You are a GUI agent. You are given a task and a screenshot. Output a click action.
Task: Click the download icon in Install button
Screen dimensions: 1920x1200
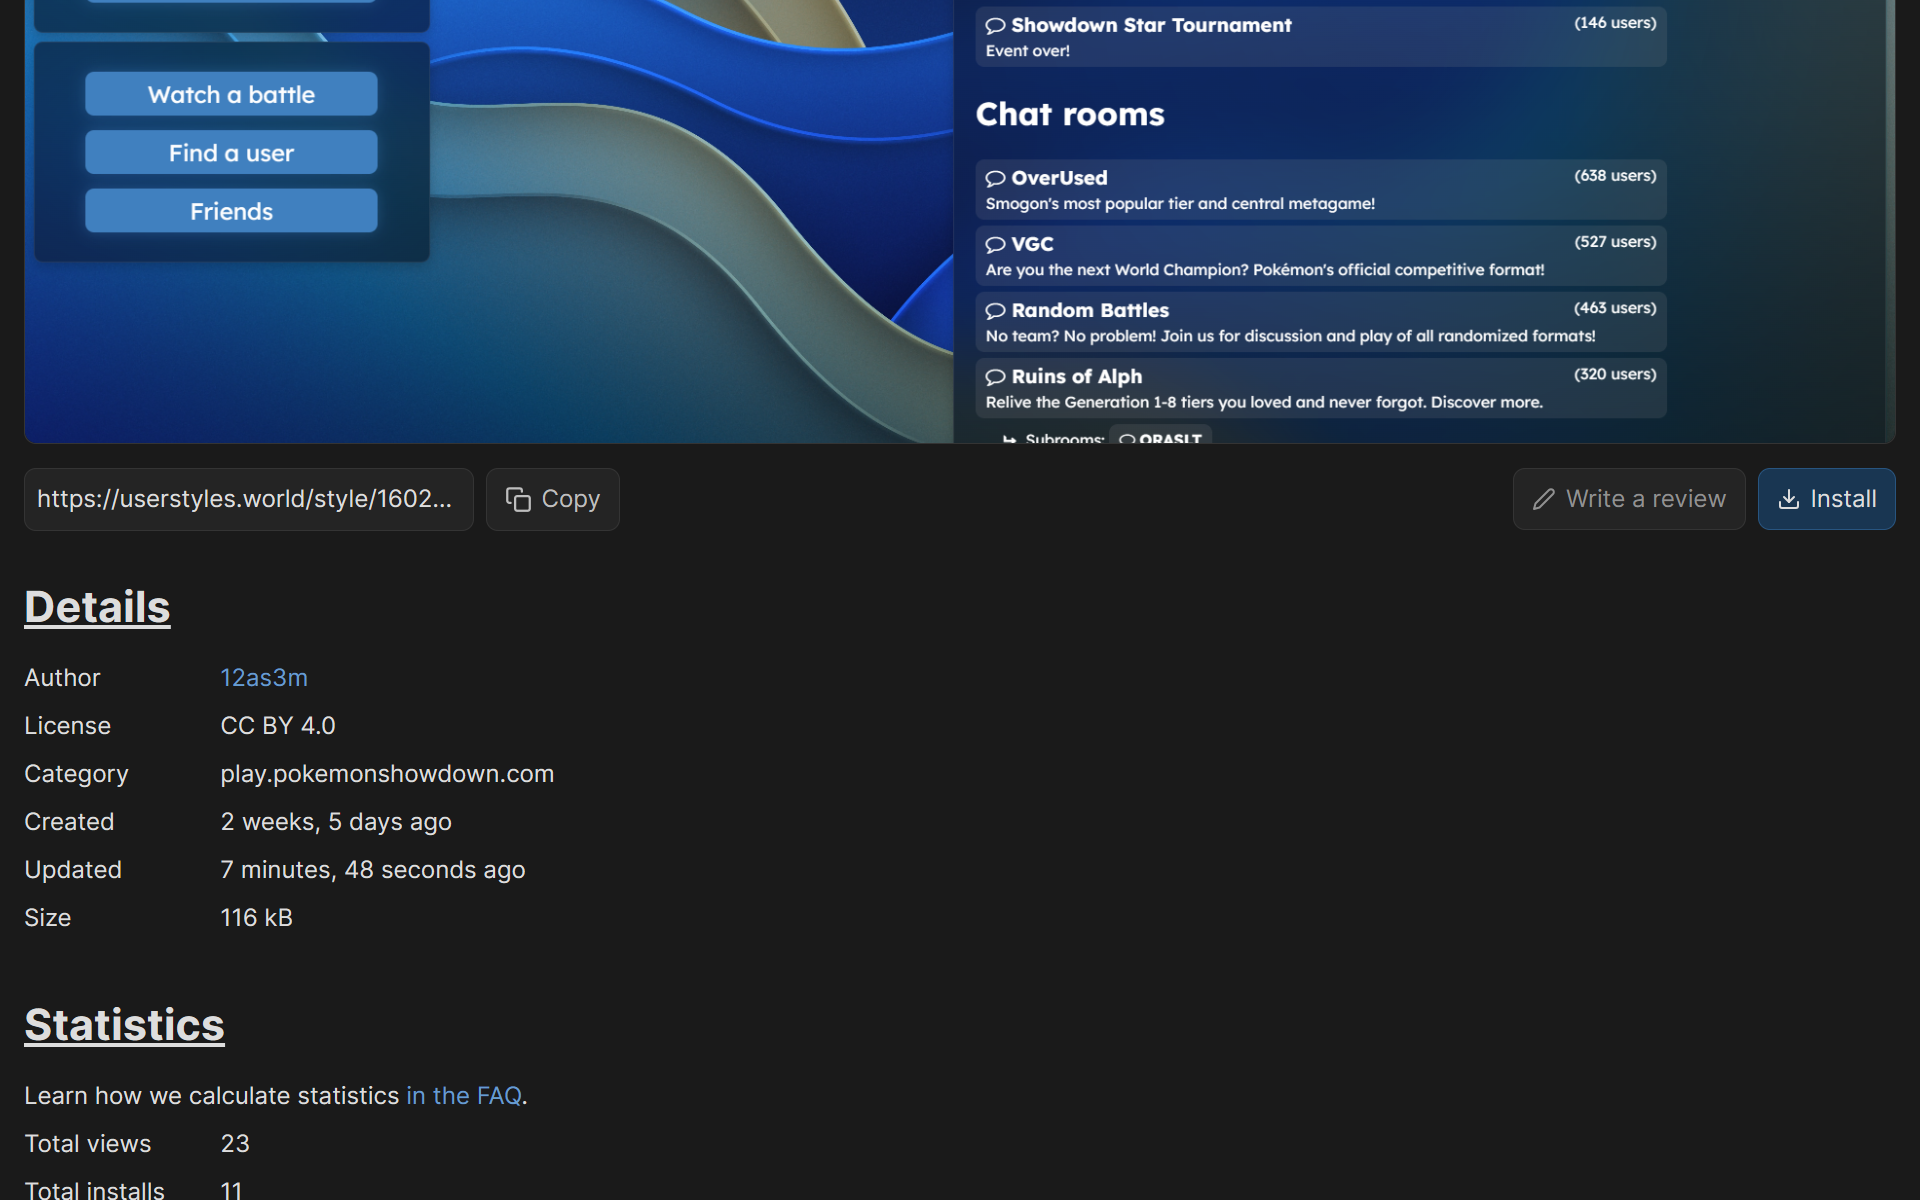tap(1789, 499)
